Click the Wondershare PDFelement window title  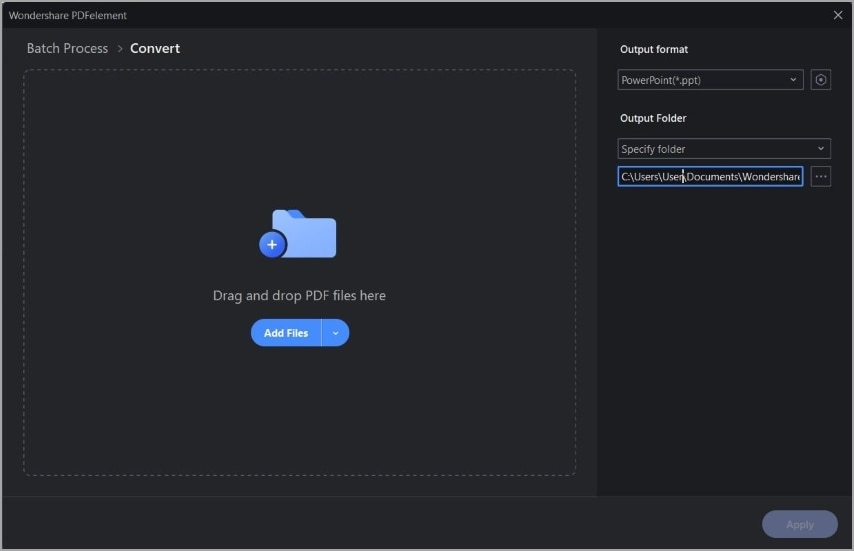pyautogui.click(x=68, y=15)
